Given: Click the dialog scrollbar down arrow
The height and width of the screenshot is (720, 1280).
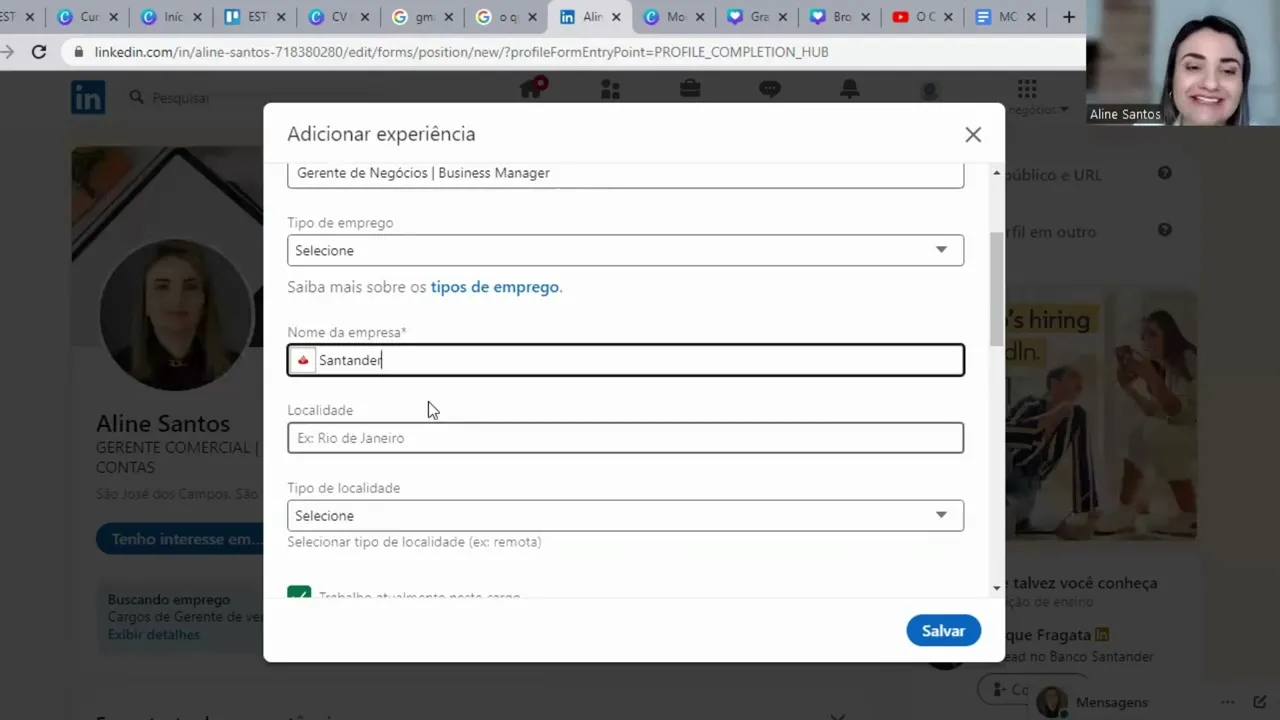Looking at the screenshot, I should [x=996, y=588].
